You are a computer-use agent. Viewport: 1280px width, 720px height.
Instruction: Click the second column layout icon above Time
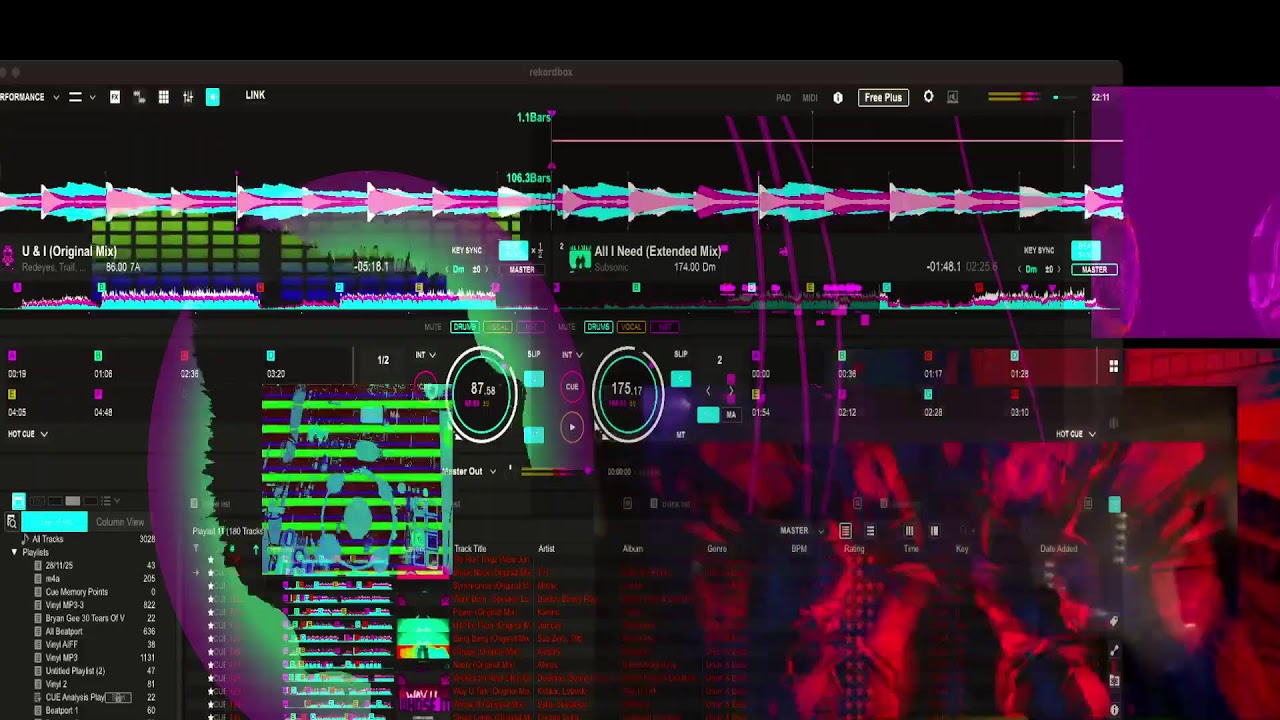coord(934,531)
